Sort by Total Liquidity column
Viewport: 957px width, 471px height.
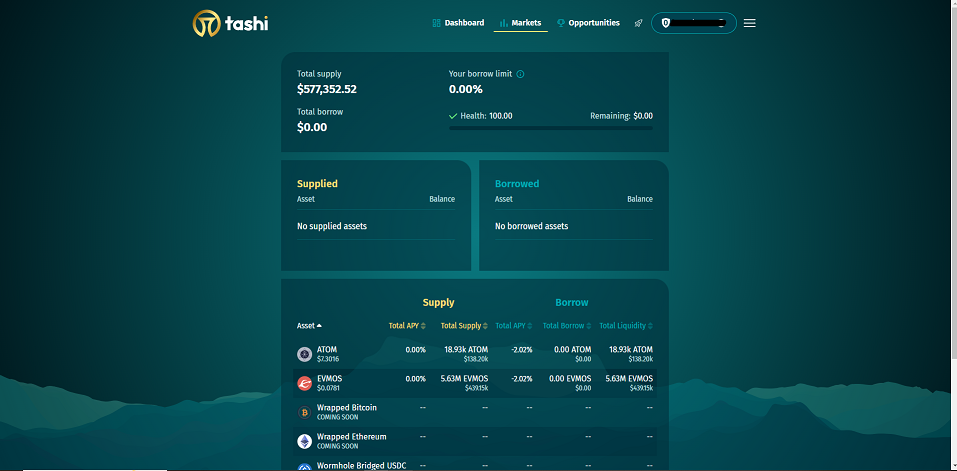tap(625, 326)
